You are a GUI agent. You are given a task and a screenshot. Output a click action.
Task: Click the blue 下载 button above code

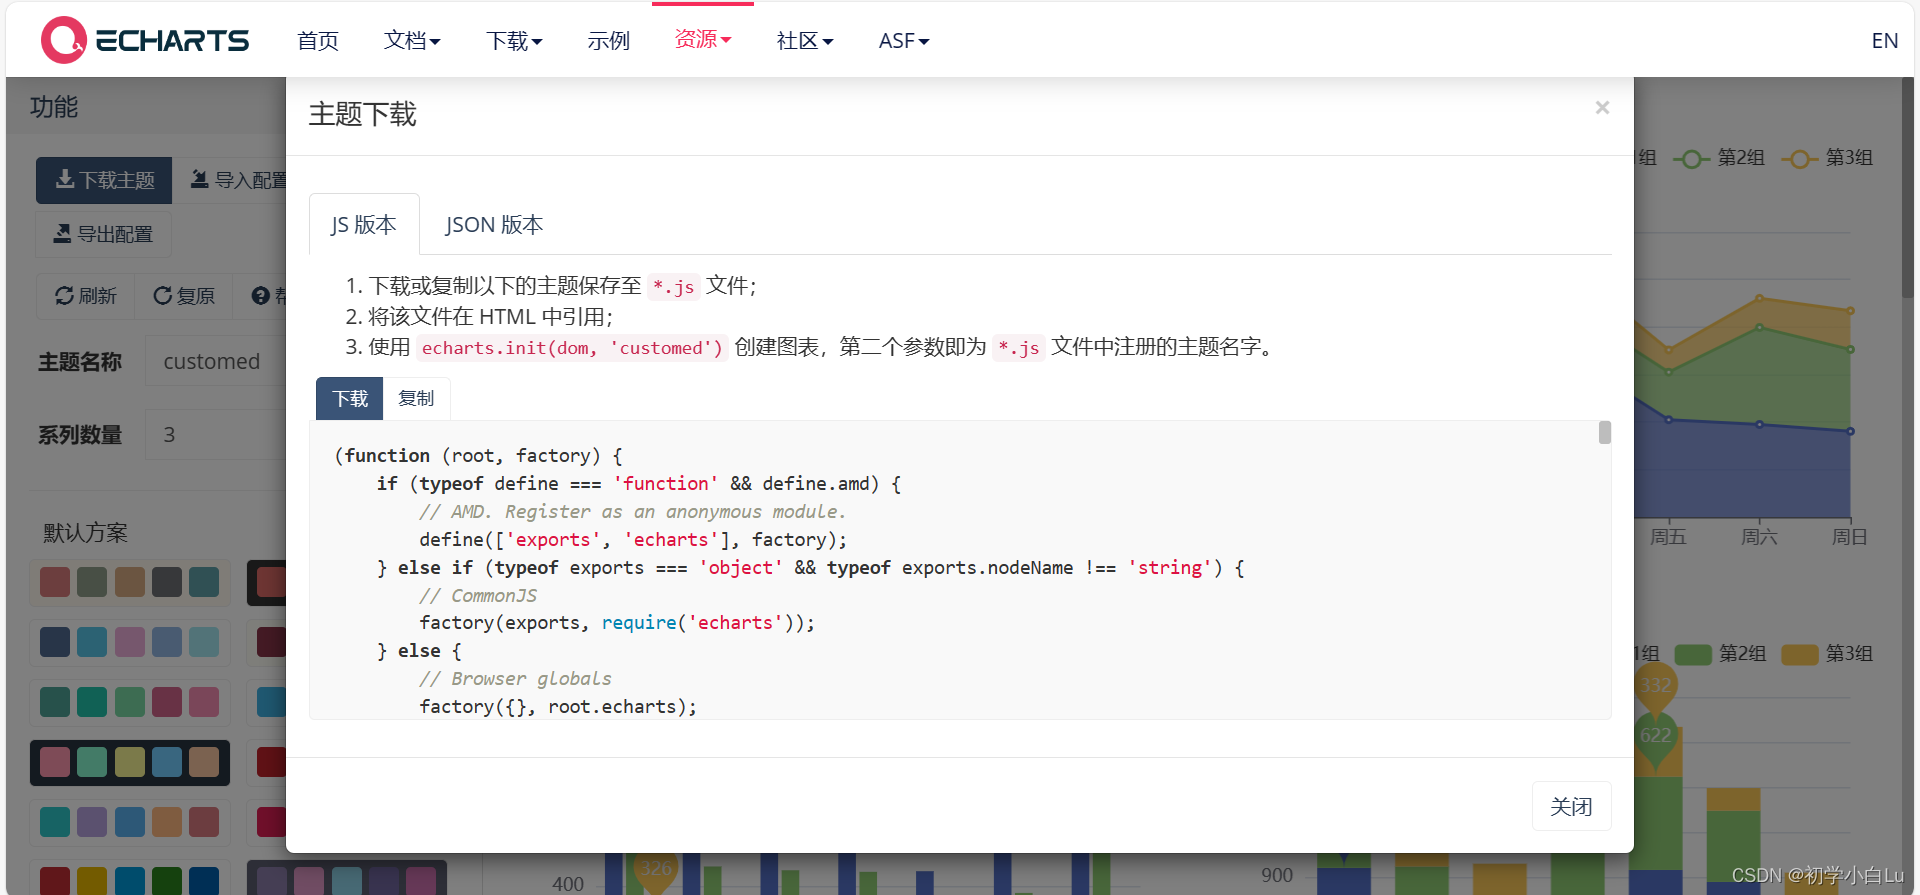coord(350,398)
